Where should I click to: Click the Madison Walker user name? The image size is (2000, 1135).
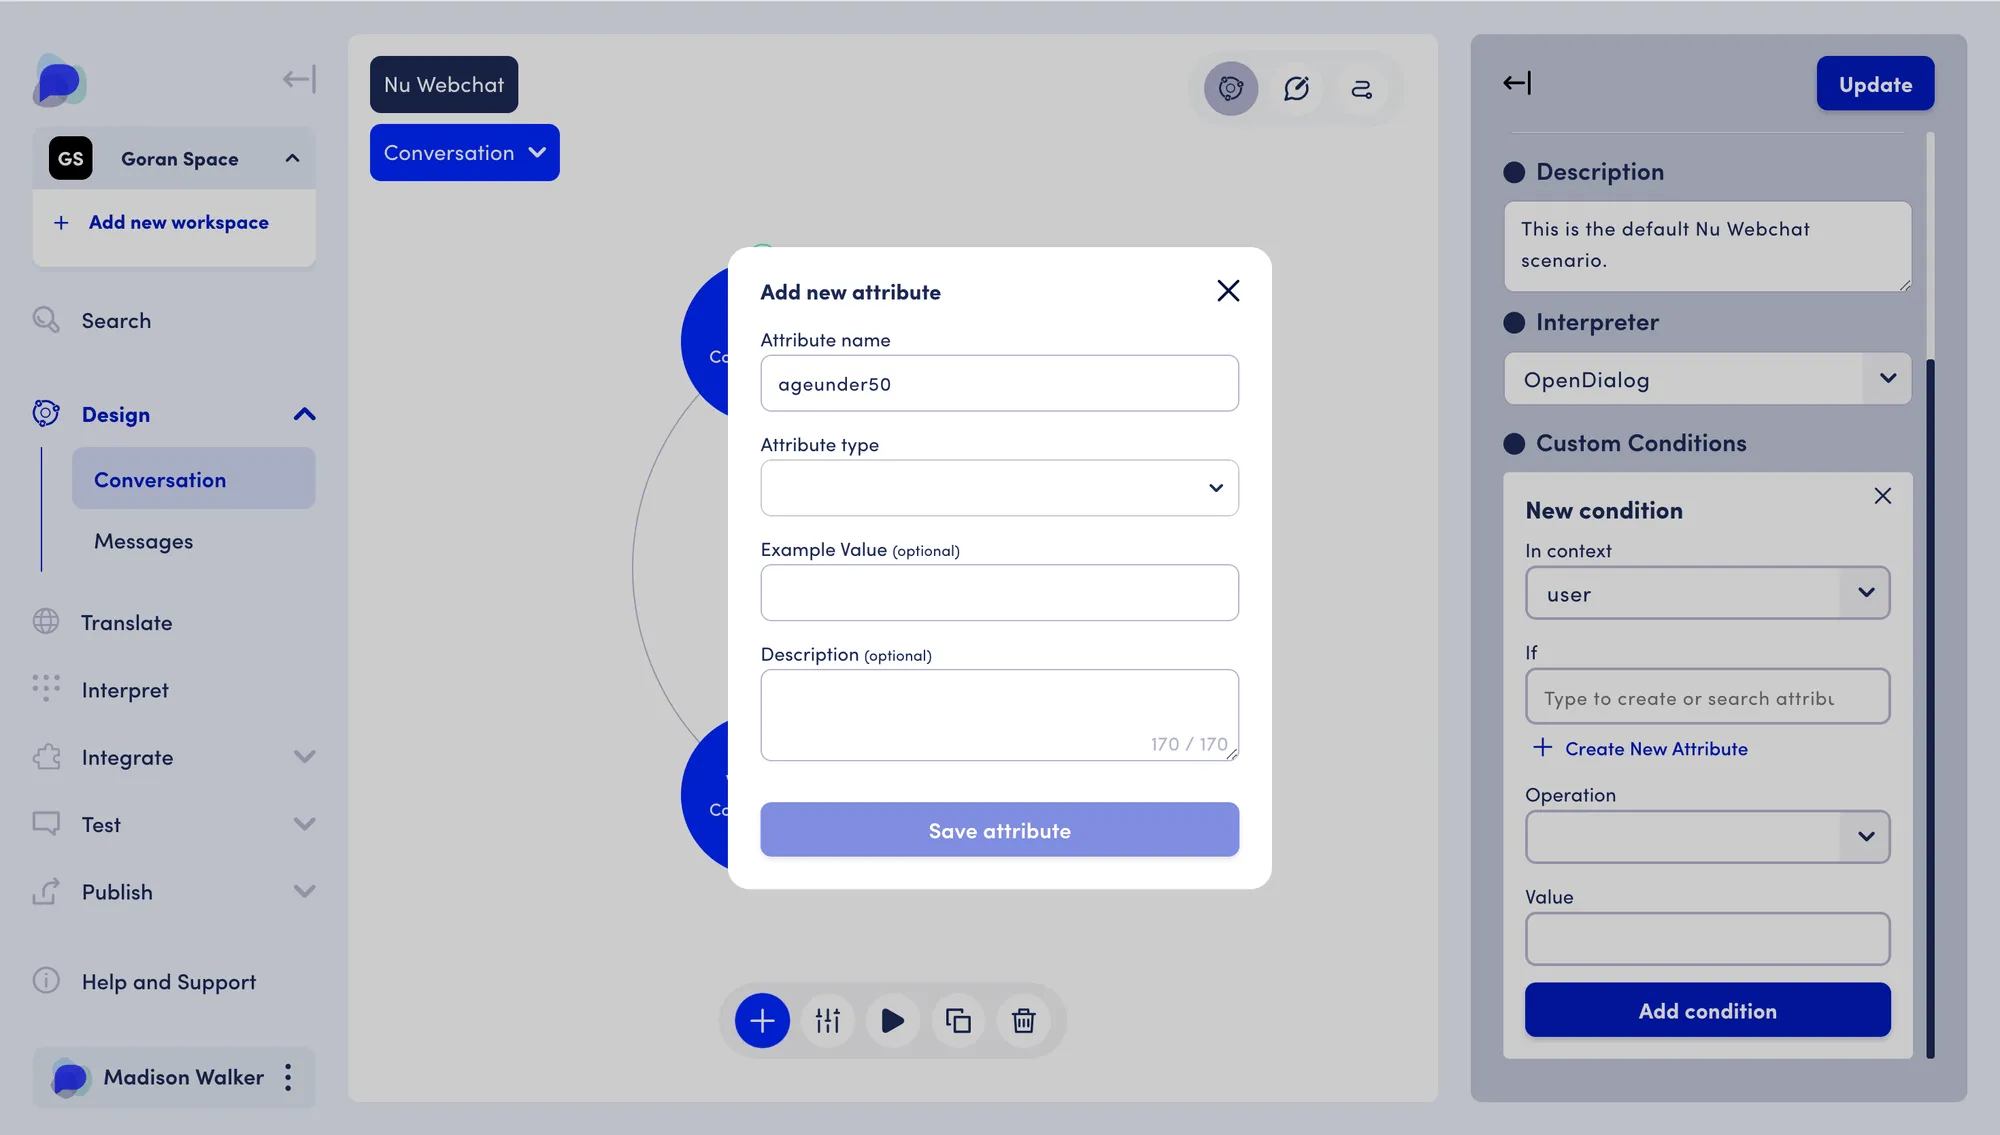184,1077
